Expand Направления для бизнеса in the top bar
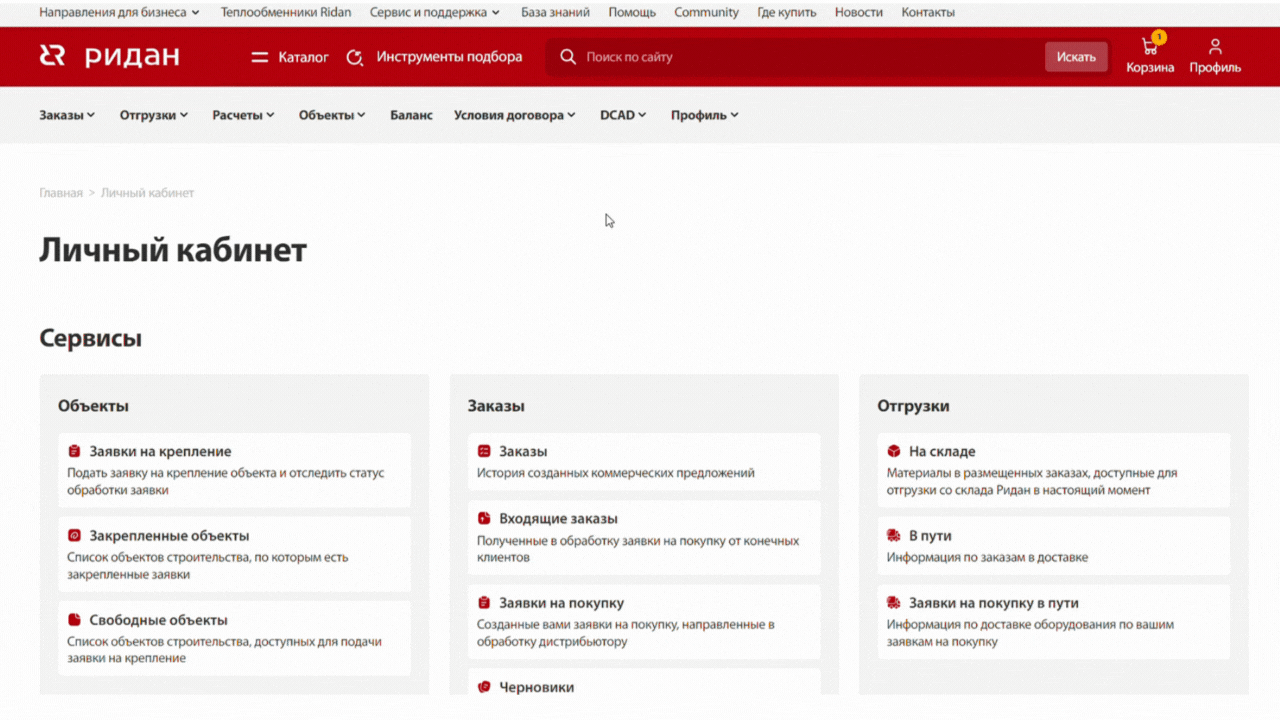This screenshot has width=1280, height=720. 119,13
